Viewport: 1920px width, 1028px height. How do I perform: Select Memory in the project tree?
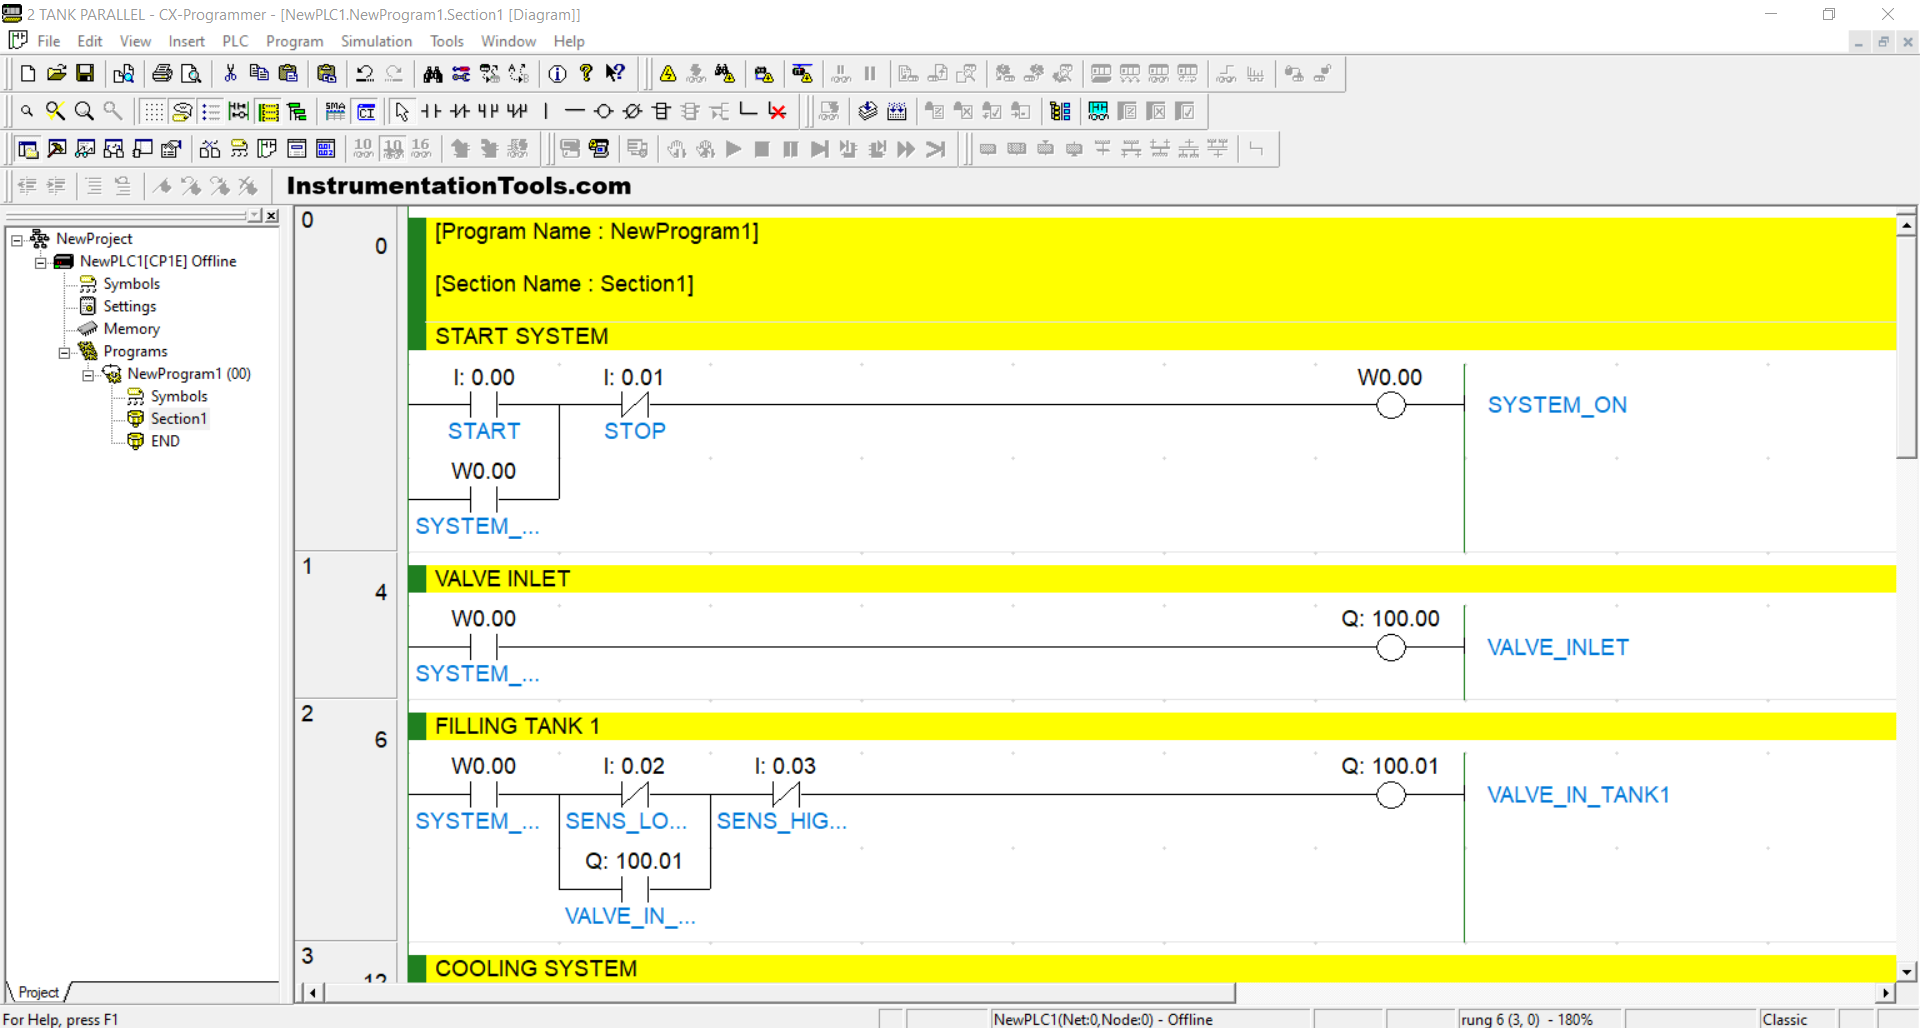click(x=131, y=329)
